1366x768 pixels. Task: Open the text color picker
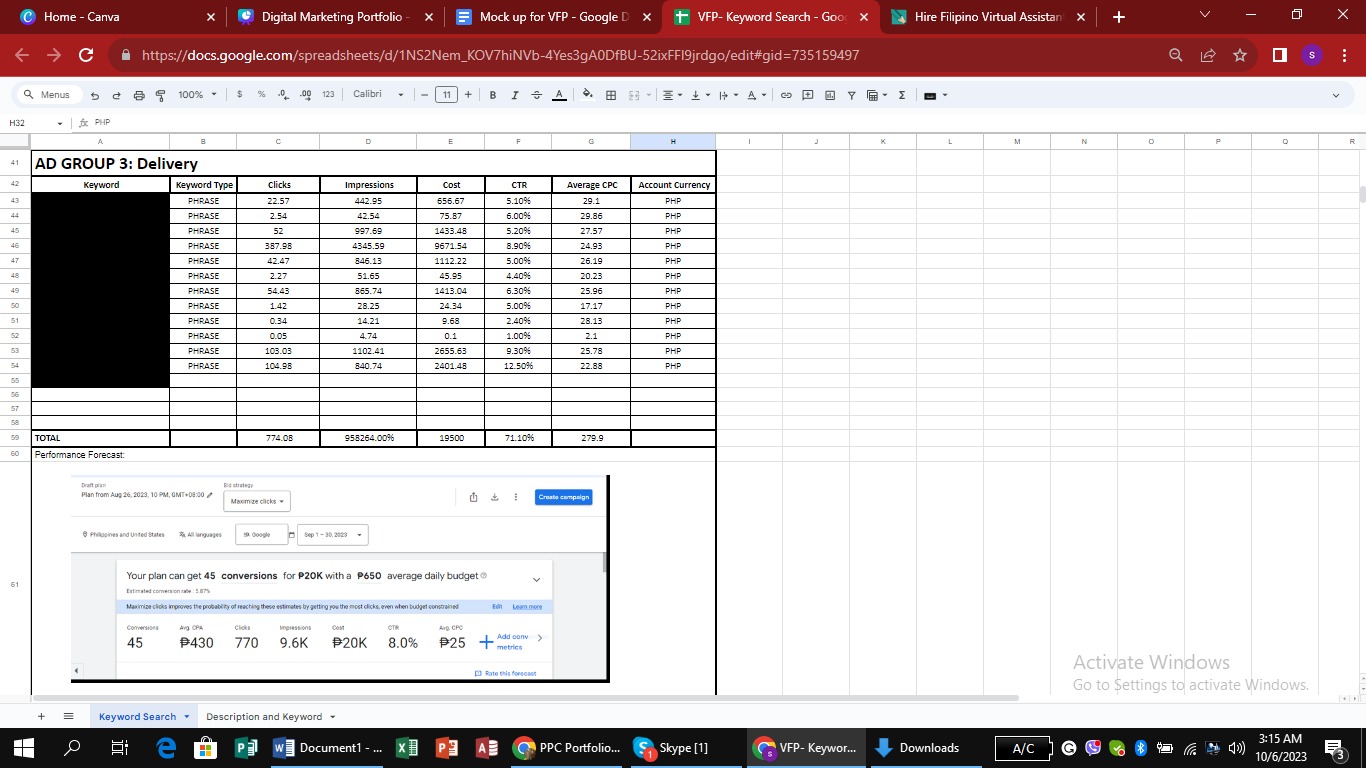(x=559, y=95)
